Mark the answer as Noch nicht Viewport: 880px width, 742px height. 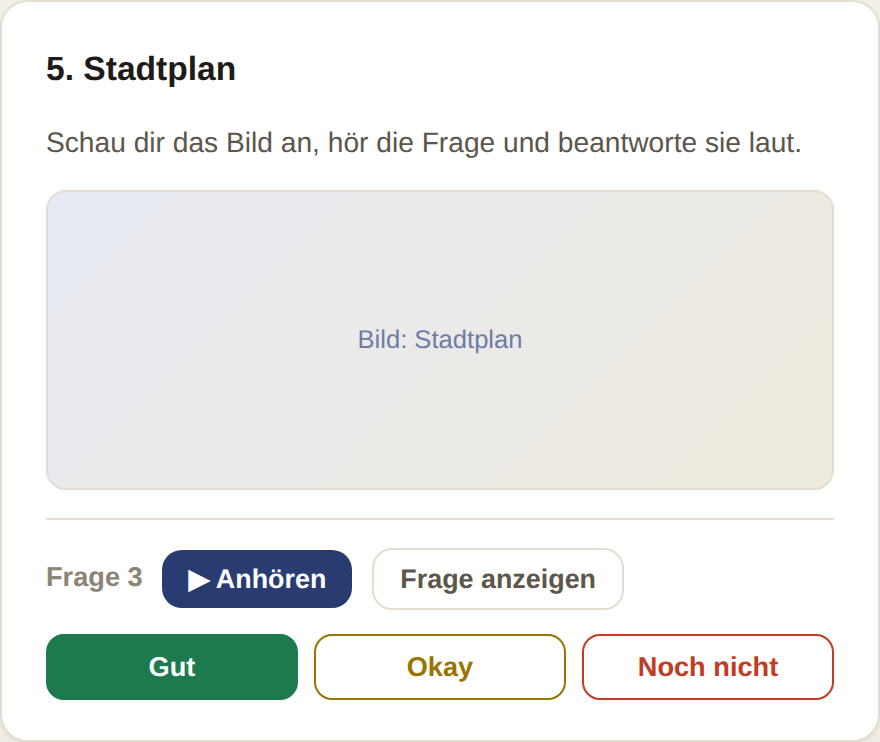pos(708,667)
